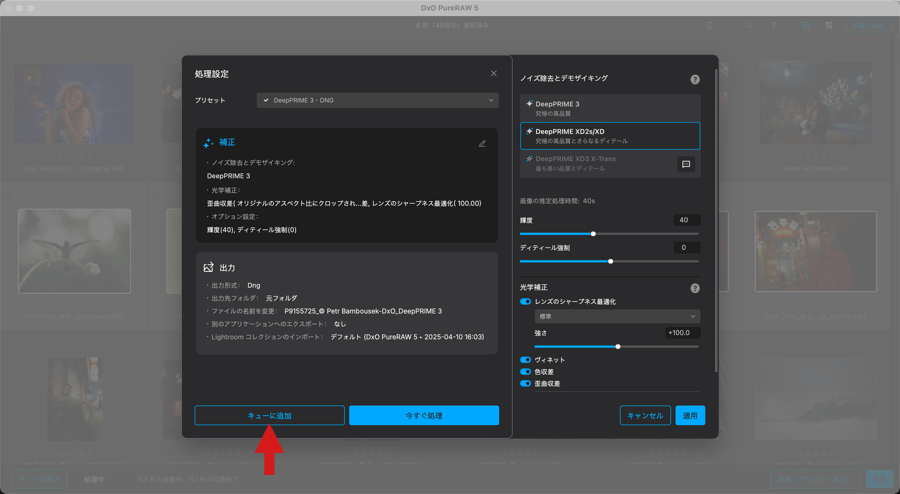
Task: Click the alternate layout view icon beside grid view
Action: click(829, 25)
